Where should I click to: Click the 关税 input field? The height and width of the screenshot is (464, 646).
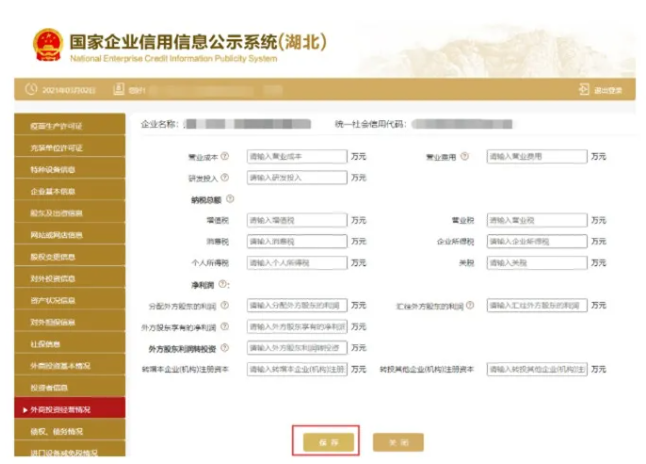(536, 262)
